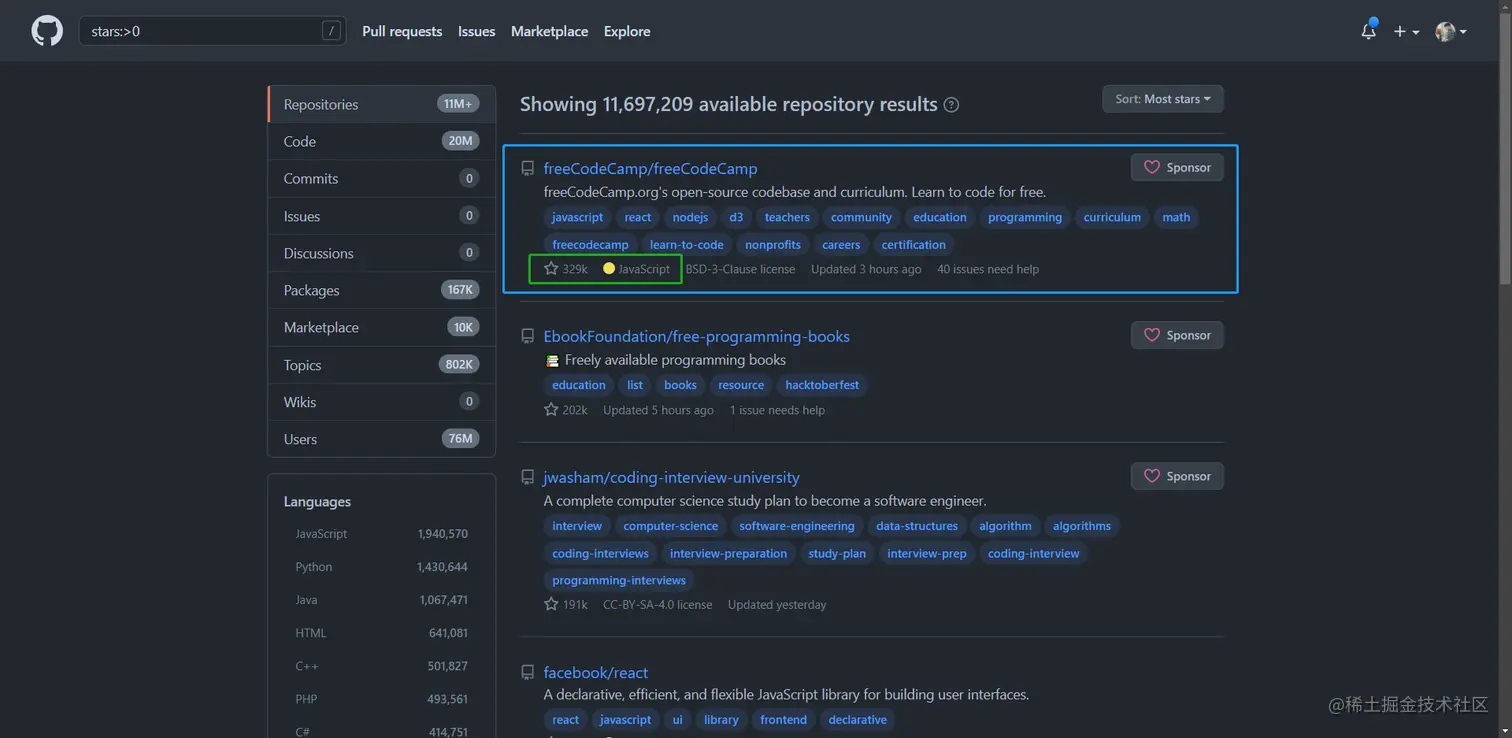Click the declarative topic tag
Image resolution: width=1512 pixels, height=738 pixels.
point(857,720)
